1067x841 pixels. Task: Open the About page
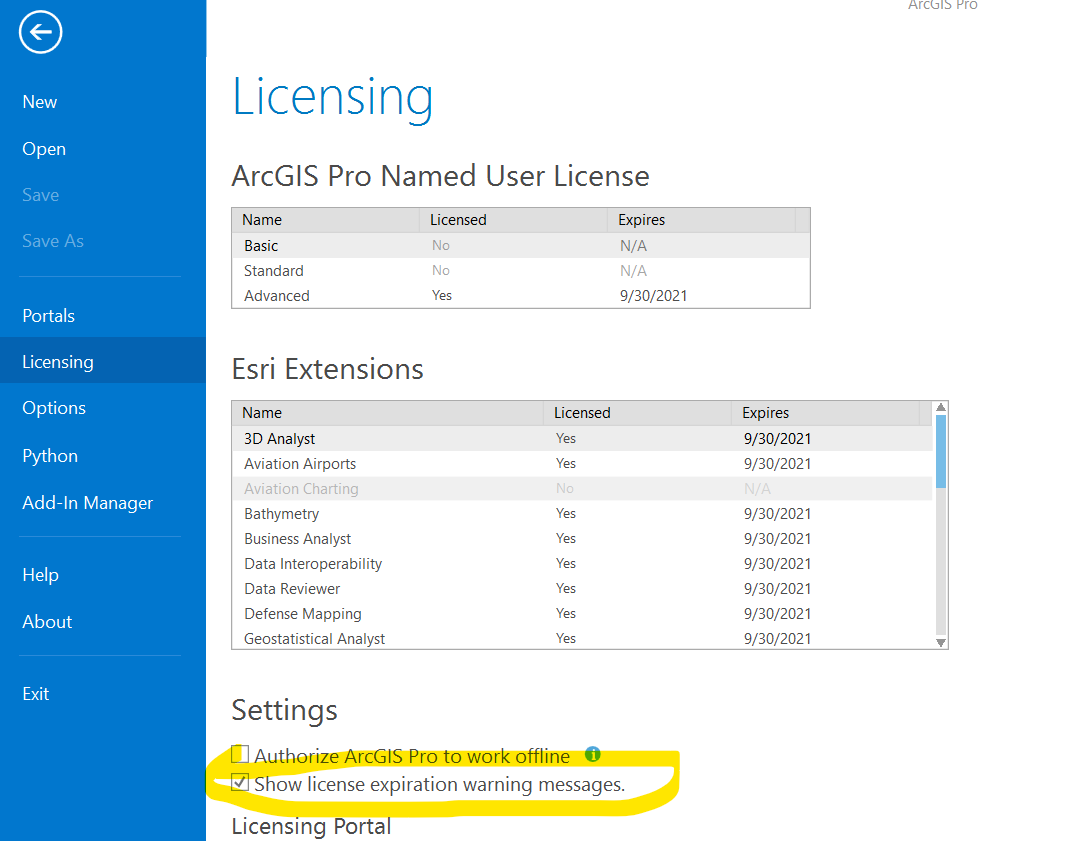pos(46,621)
